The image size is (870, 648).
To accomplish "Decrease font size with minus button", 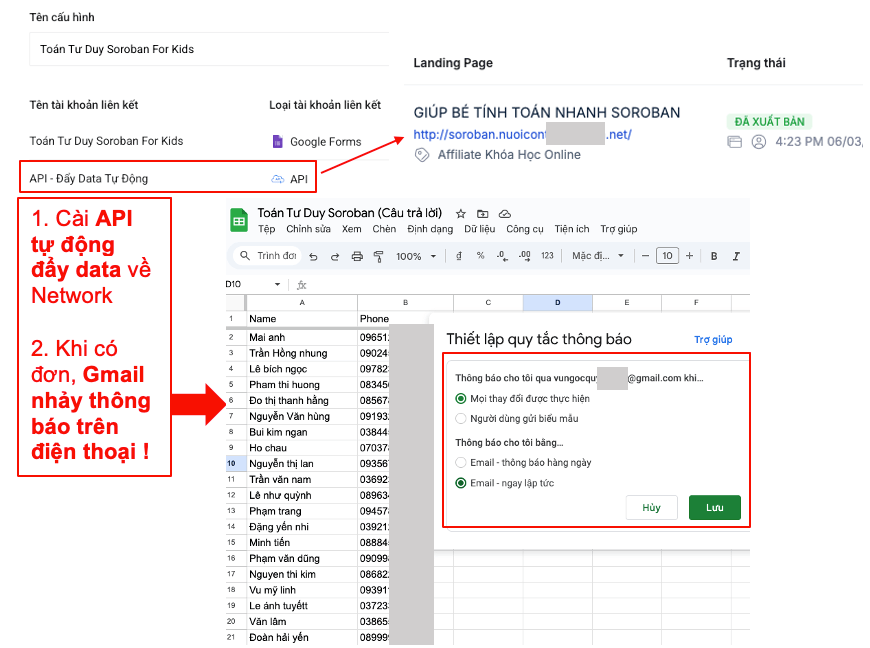I will tap(645, 256).
